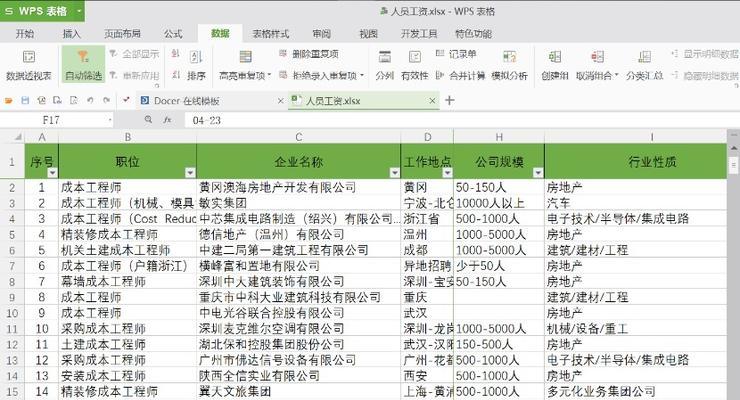The height and width of the screenshot is (400, 740).
Task: Open filter dropdown on 序号 header
Action: click(x=52, y=173)
